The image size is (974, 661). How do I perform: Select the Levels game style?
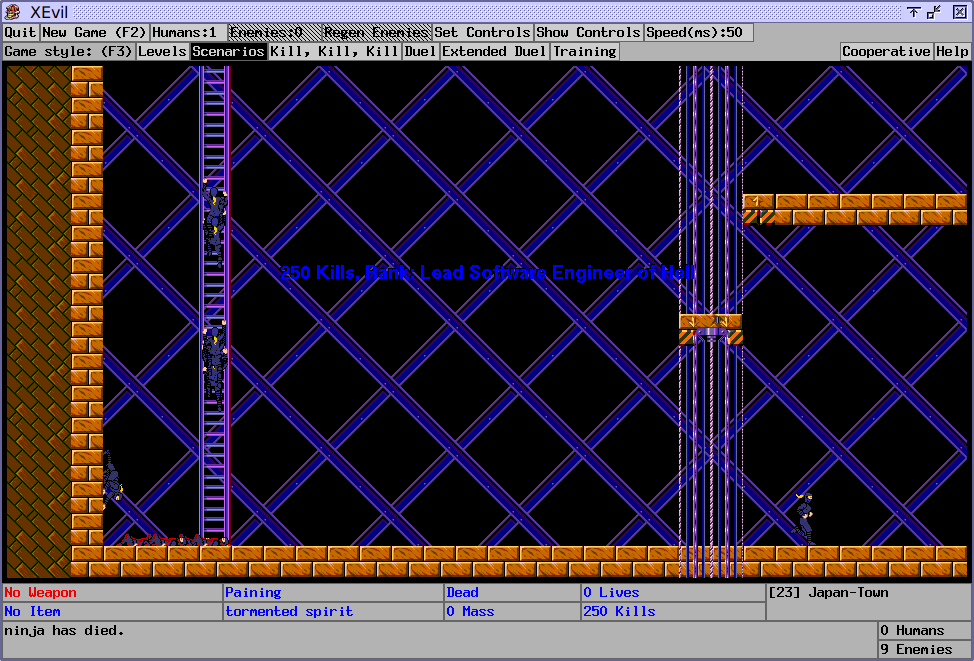coord(162,52)
